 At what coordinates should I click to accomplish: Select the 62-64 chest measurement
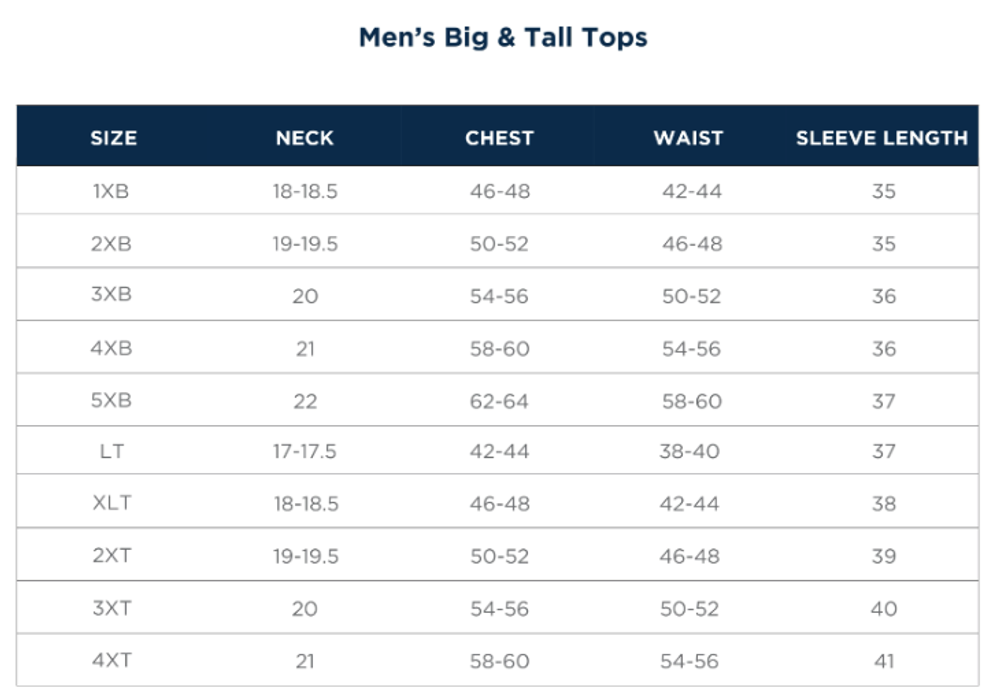pos(499,400)
